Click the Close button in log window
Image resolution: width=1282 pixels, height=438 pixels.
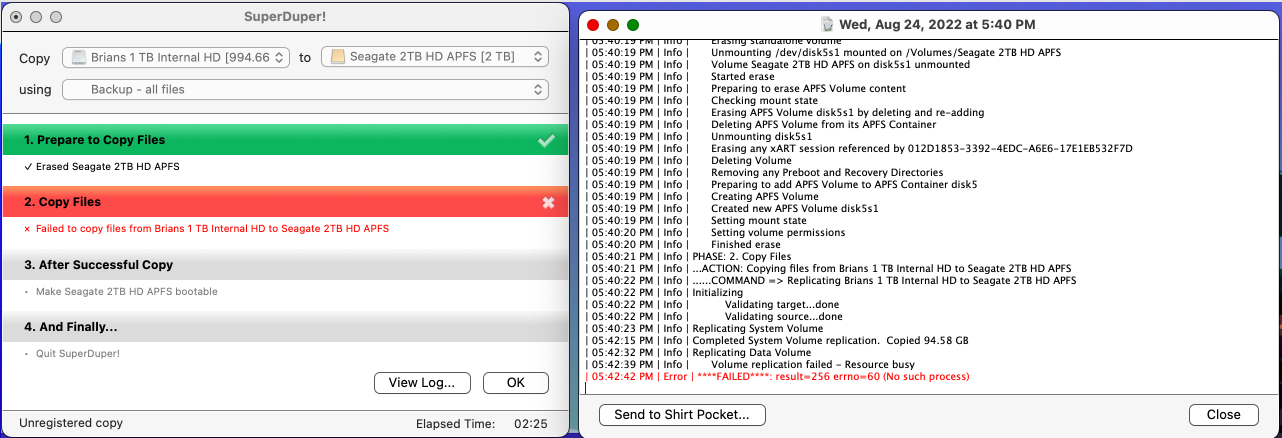pyautogui.click(x=1223, y=414)
